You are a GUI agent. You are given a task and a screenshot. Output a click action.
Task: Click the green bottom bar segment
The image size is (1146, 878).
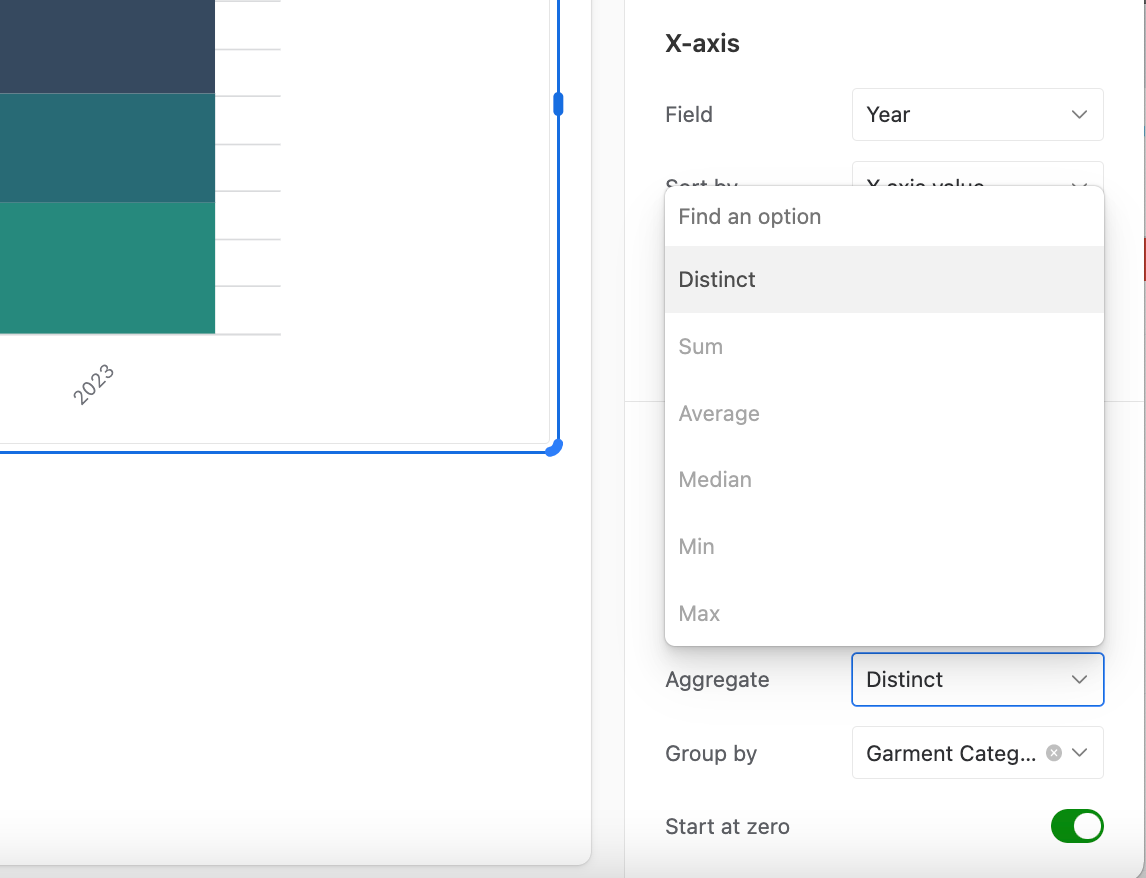click(x=107, y=268)
